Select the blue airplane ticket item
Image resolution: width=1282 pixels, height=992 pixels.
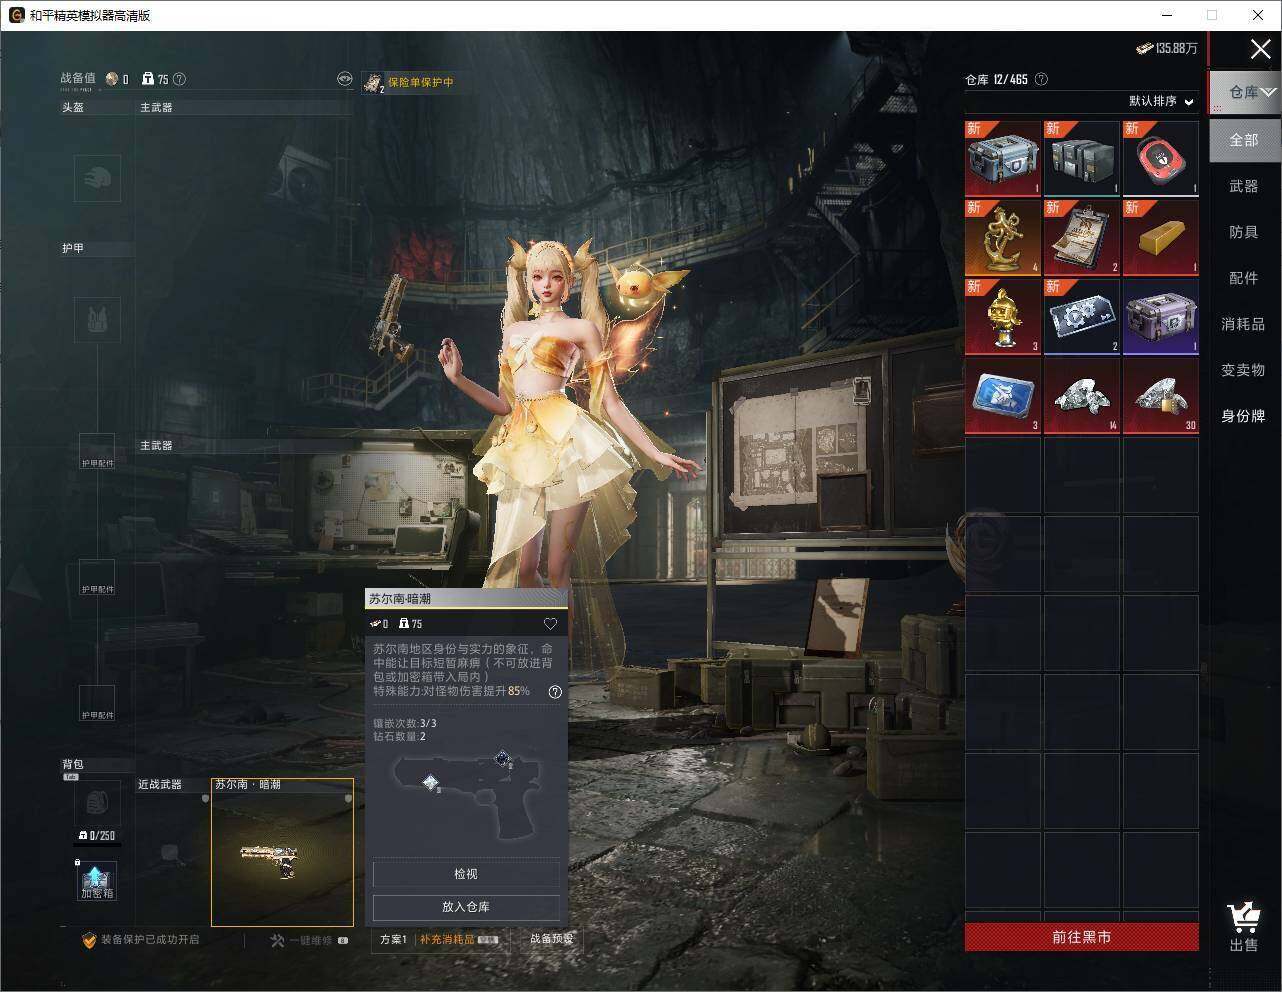1003,396
